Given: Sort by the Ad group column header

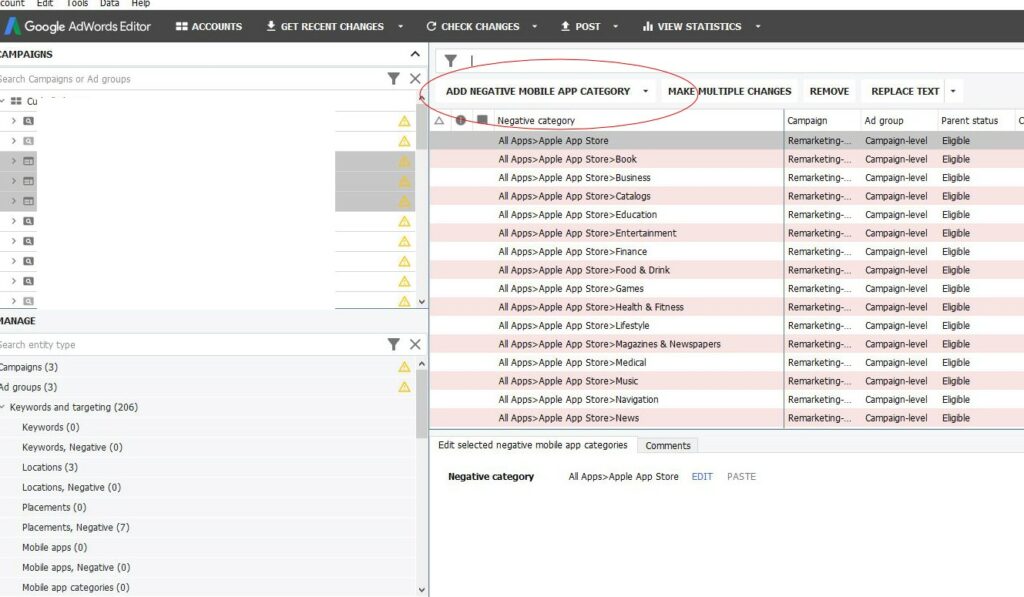Looking at the screenshot, I should [899, 120].
